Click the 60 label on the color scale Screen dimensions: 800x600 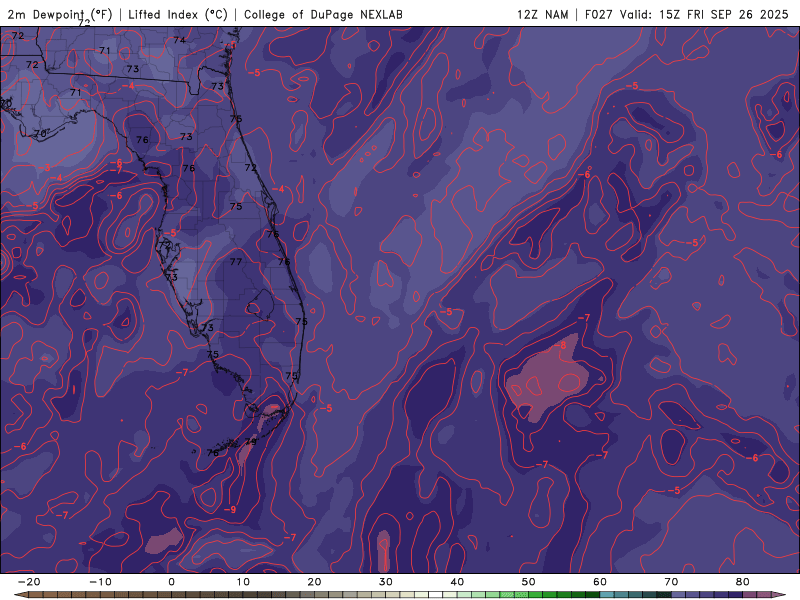tap(600, 582)
